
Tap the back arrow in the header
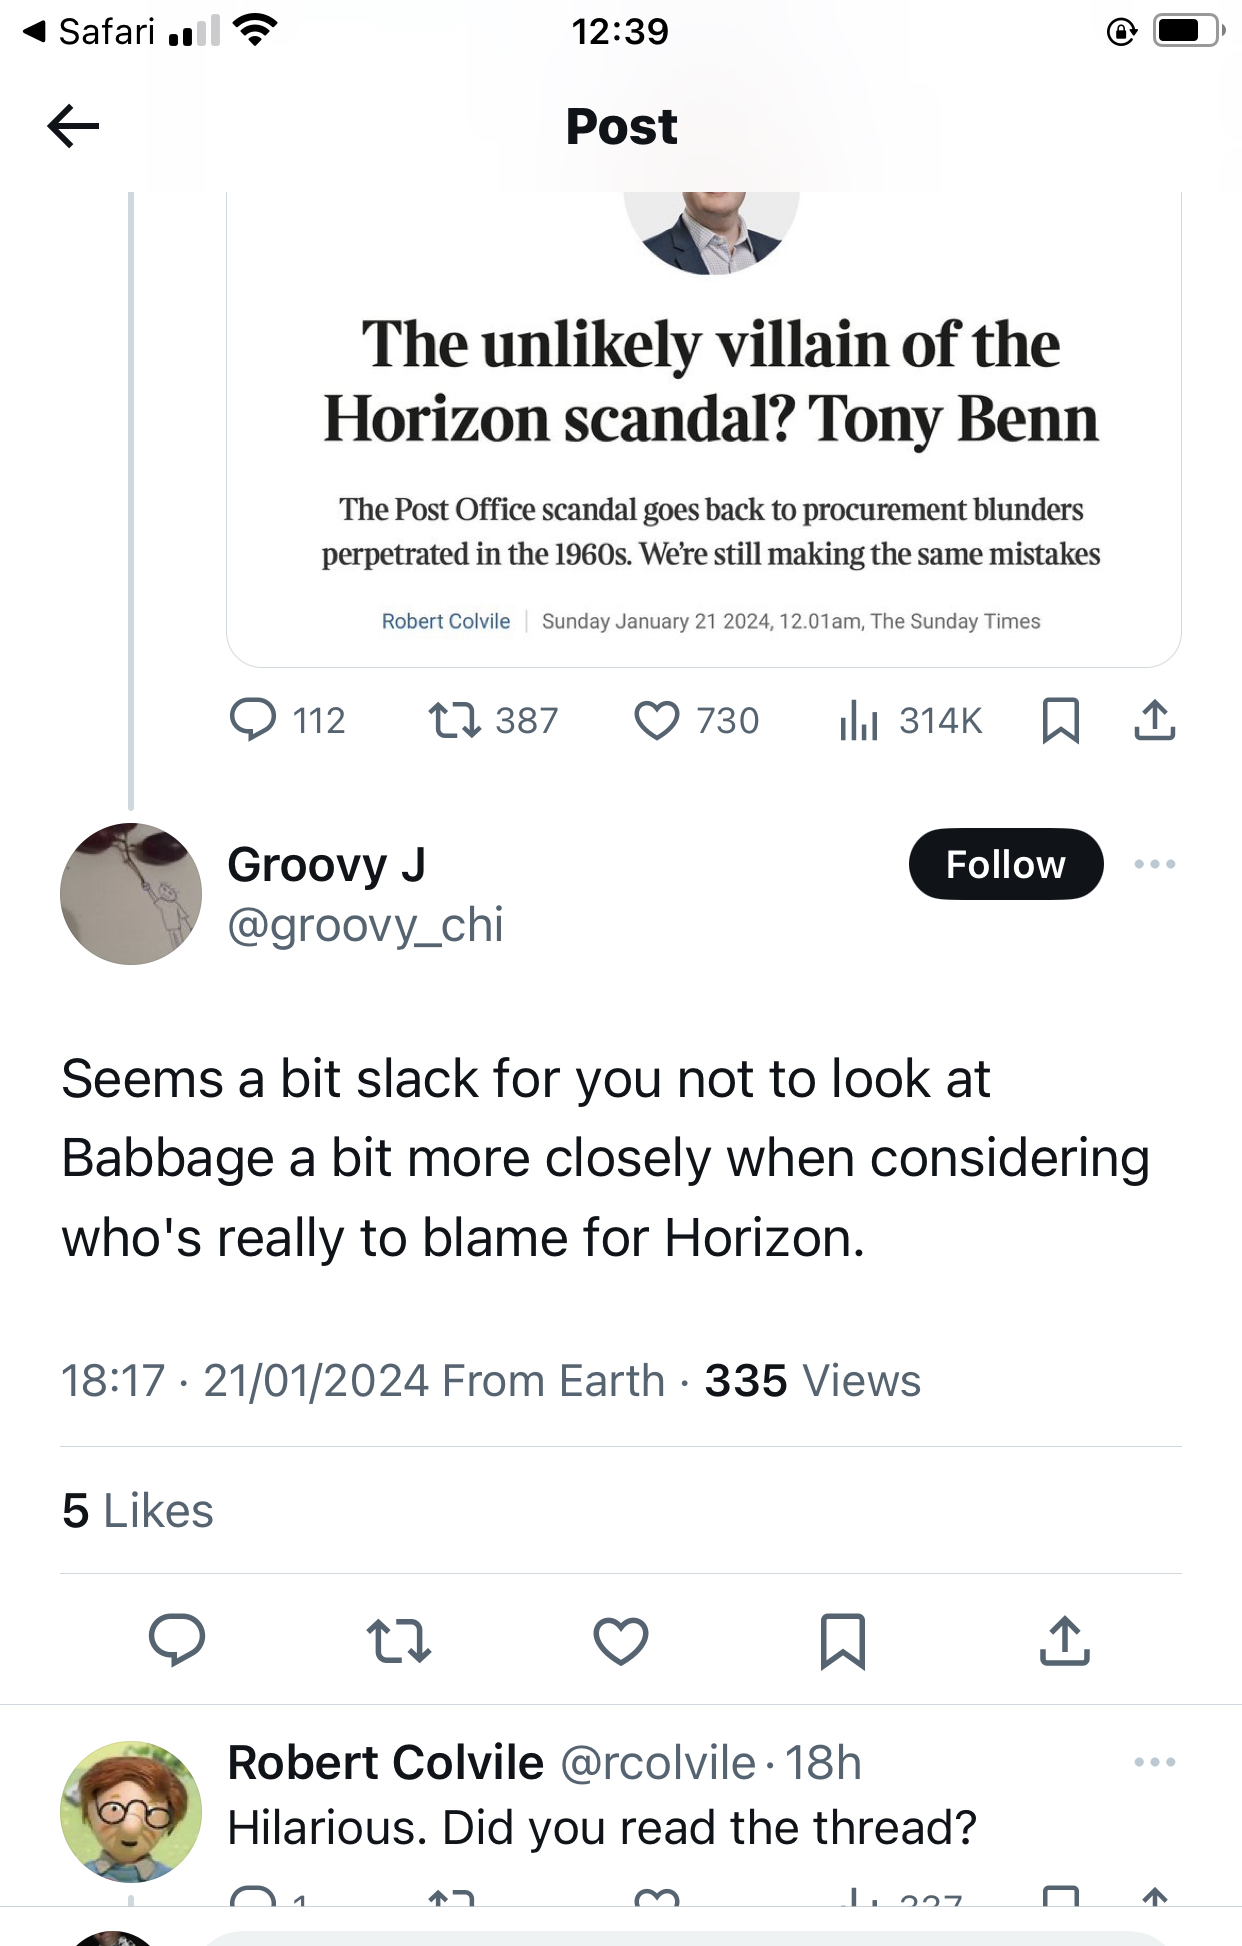[73, 126]
